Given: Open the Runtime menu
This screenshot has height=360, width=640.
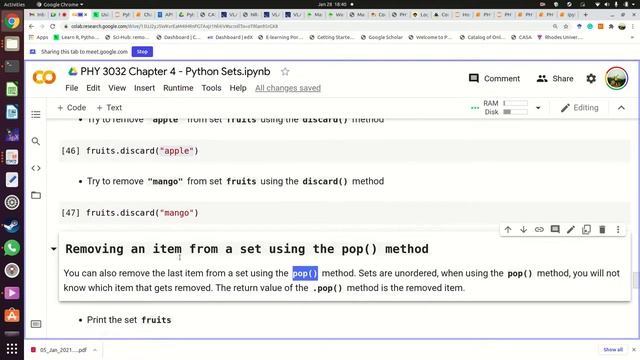Looking at the screenshot, I should point(178,88).
